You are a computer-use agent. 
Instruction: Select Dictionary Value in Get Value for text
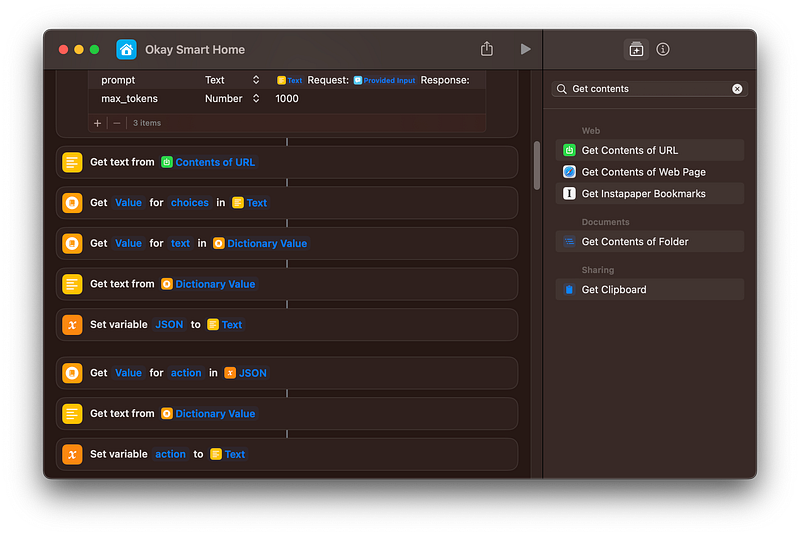pos(260,243)
